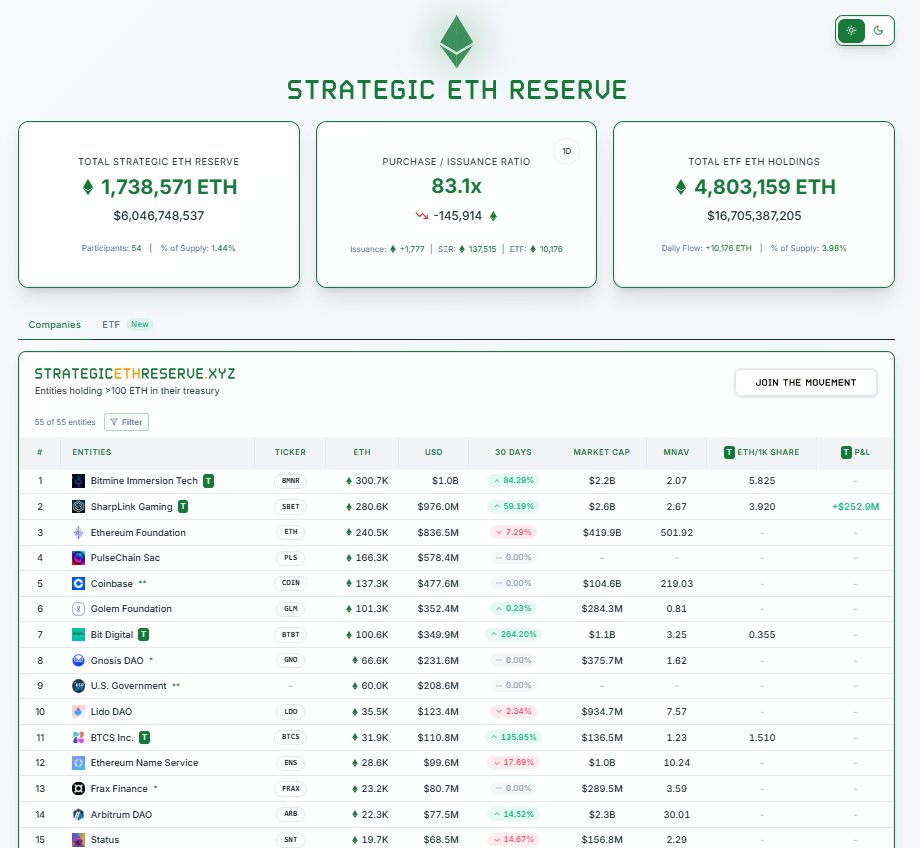
Task: Sort by MARKET CAP column header
Action: [x=601, y=452]
